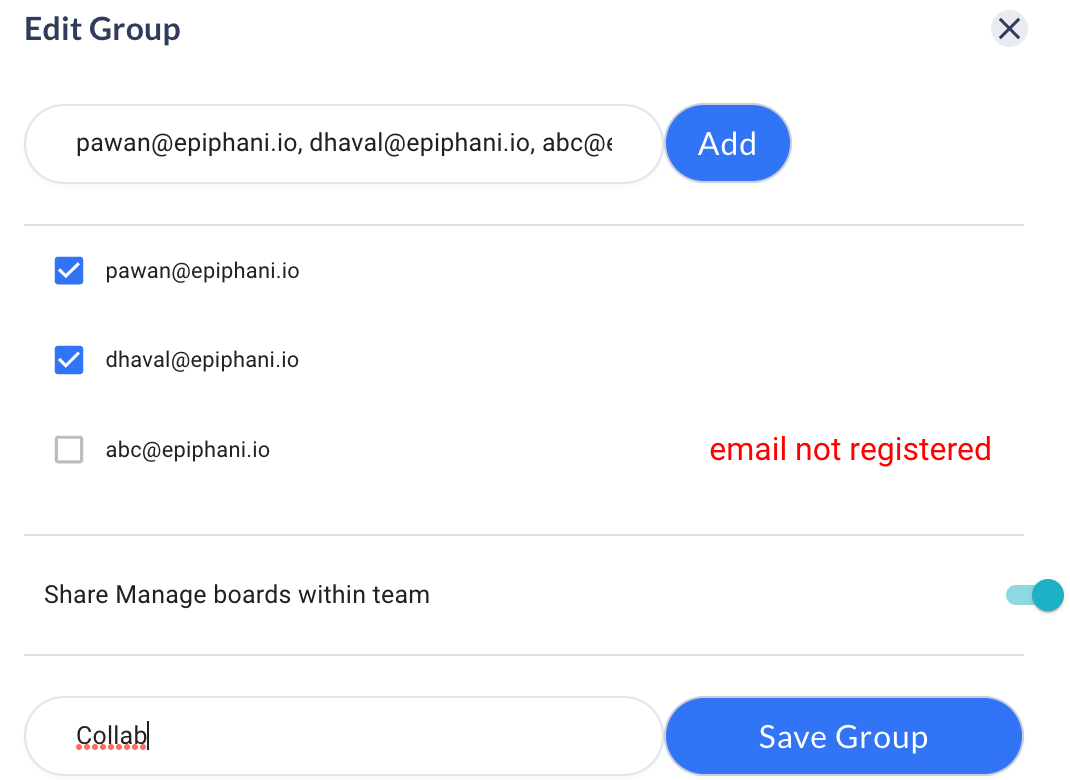The width and height of the screenshot is (1070, 780).
Task: Click the abc@epiphani.io list label
Action: click(188, 450)
